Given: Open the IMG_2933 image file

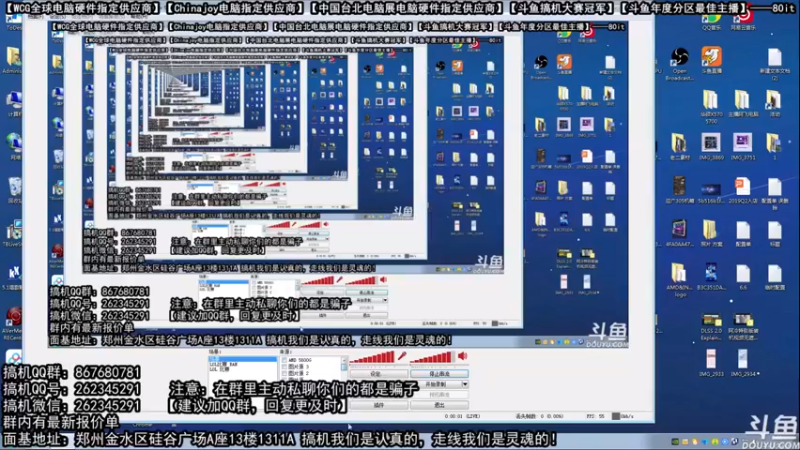Looking at the screenshot, I should click(711, 363).
